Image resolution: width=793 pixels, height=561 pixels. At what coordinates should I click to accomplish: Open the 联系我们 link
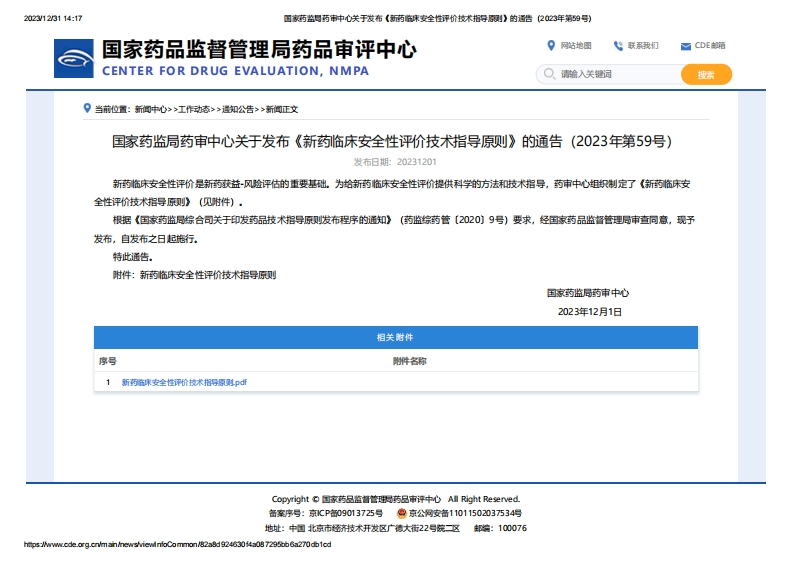[x=643, y=46]
